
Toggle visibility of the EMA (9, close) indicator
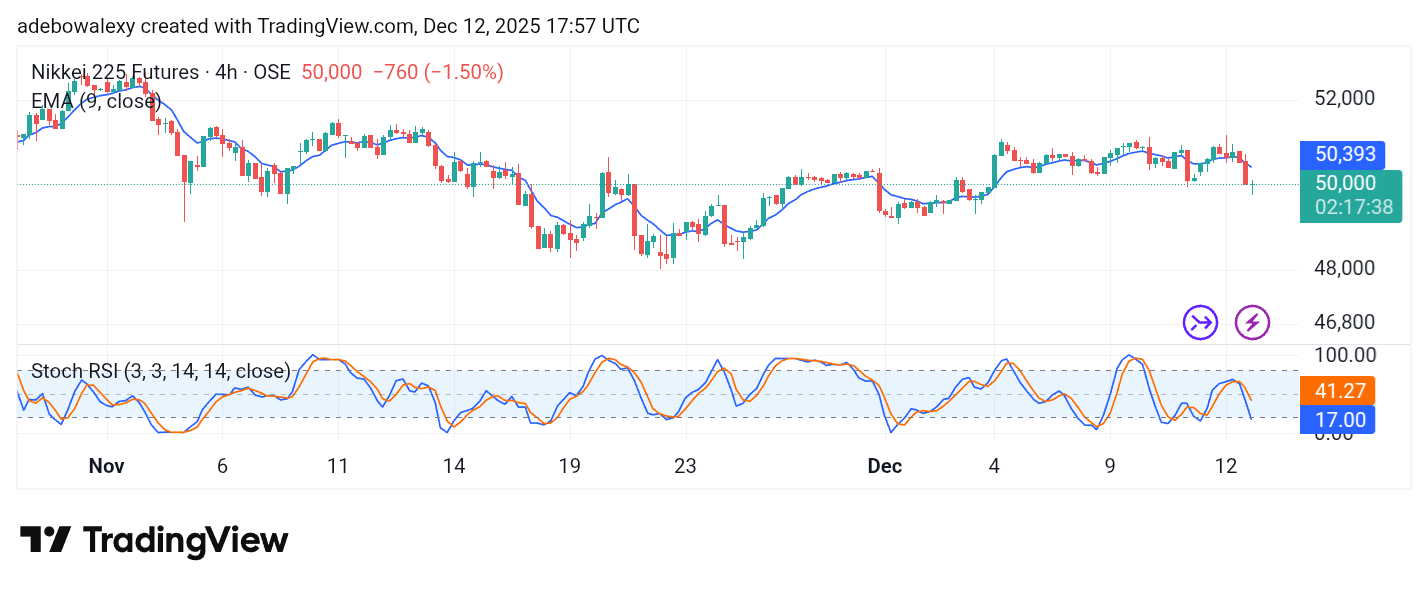(95, 101)
